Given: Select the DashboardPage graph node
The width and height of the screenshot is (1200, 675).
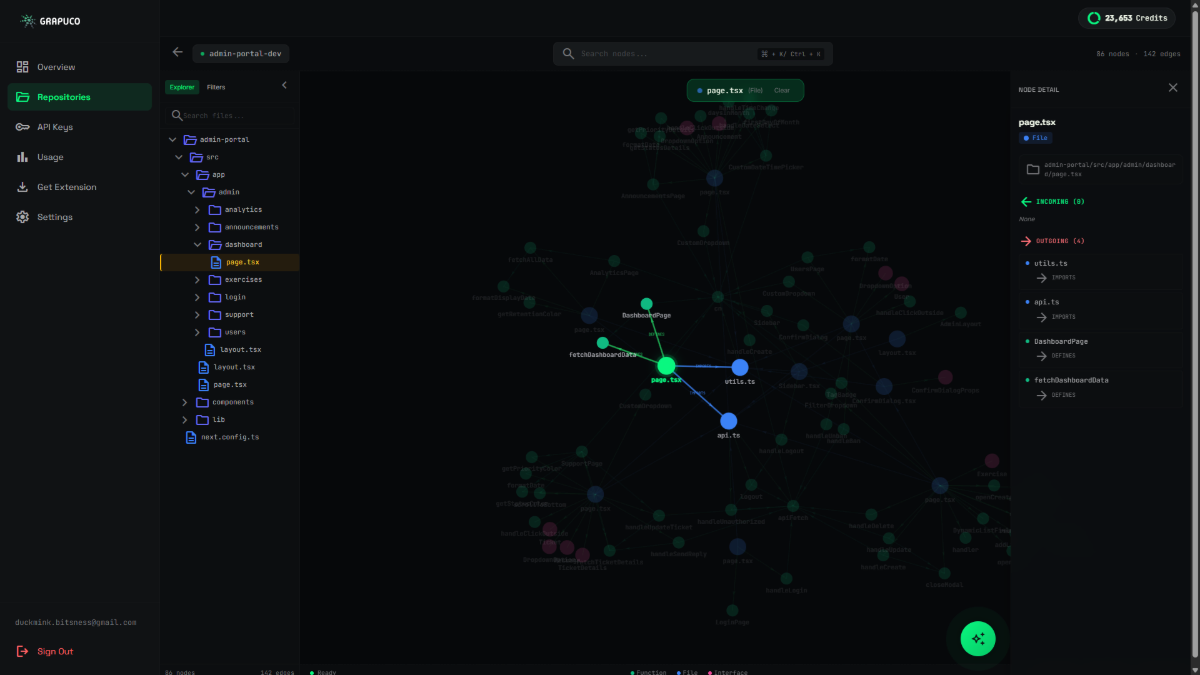Looking at the screenshot, I should [x=647, y=303].
